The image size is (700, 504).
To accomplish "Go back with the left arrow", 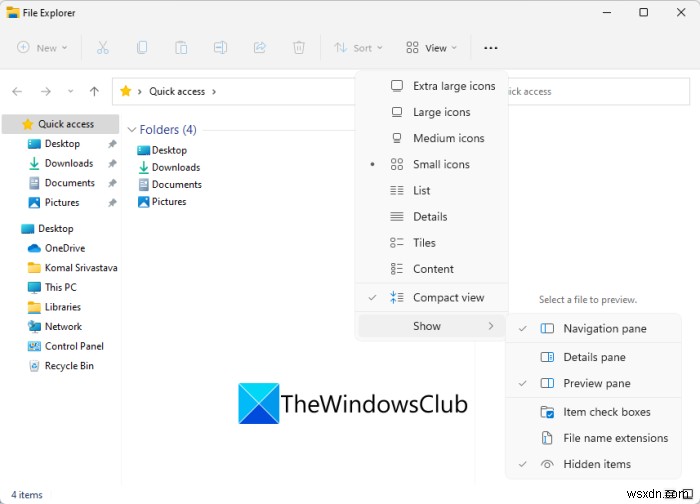I will [17, 92].
